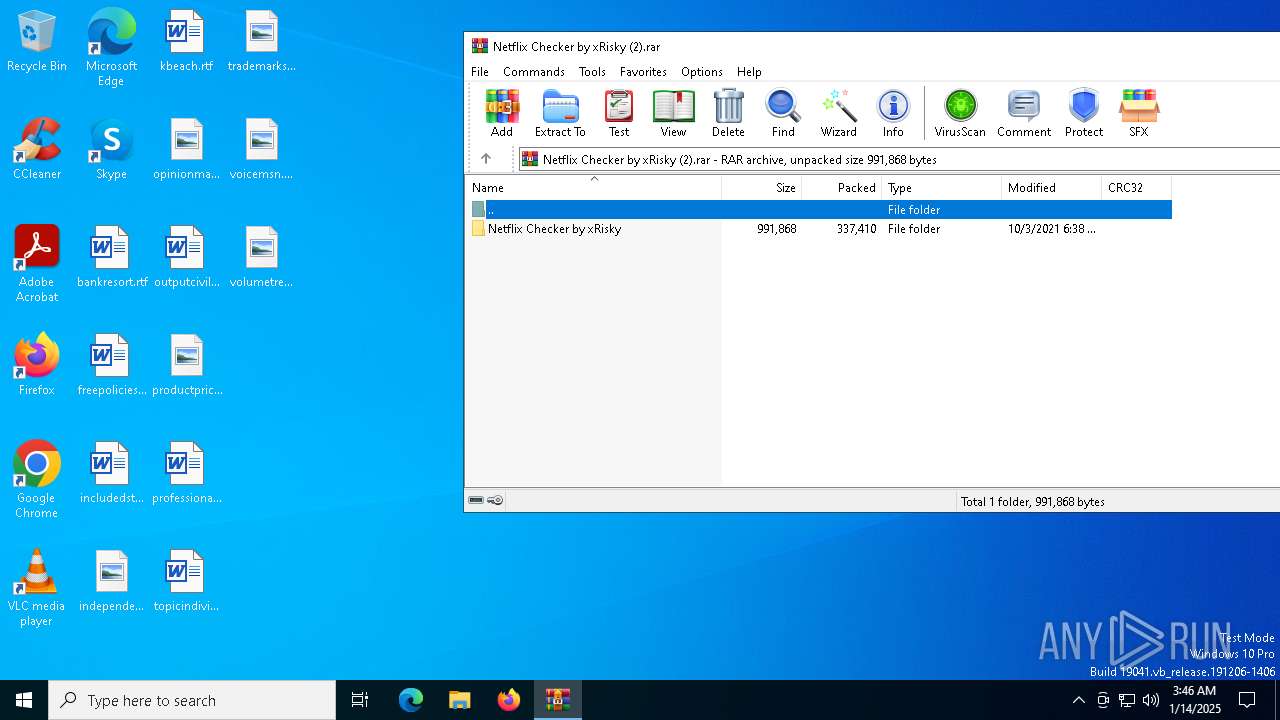Viewport: 1280px width, 720px height.
Task: Open the notification center icon
Action: (1247, 700)
